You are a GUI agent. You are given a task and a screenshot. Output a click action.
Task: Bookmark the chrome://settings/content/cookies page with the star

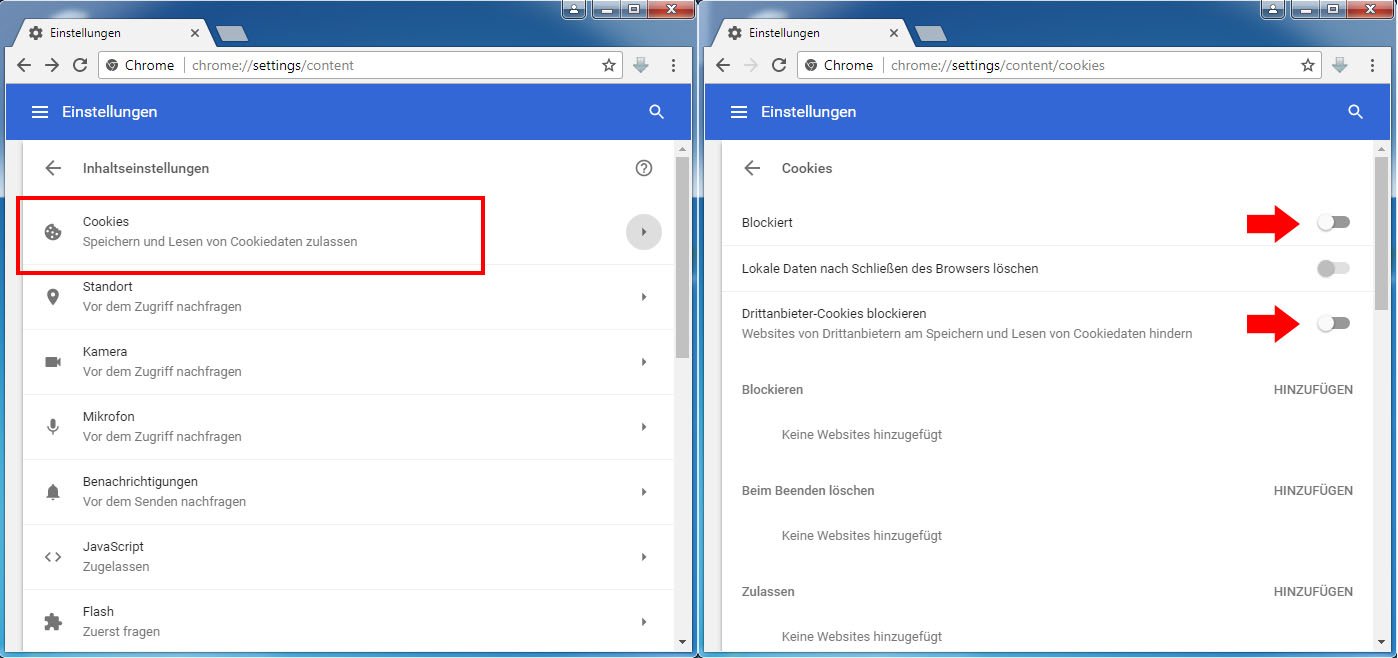[1308, 65]
